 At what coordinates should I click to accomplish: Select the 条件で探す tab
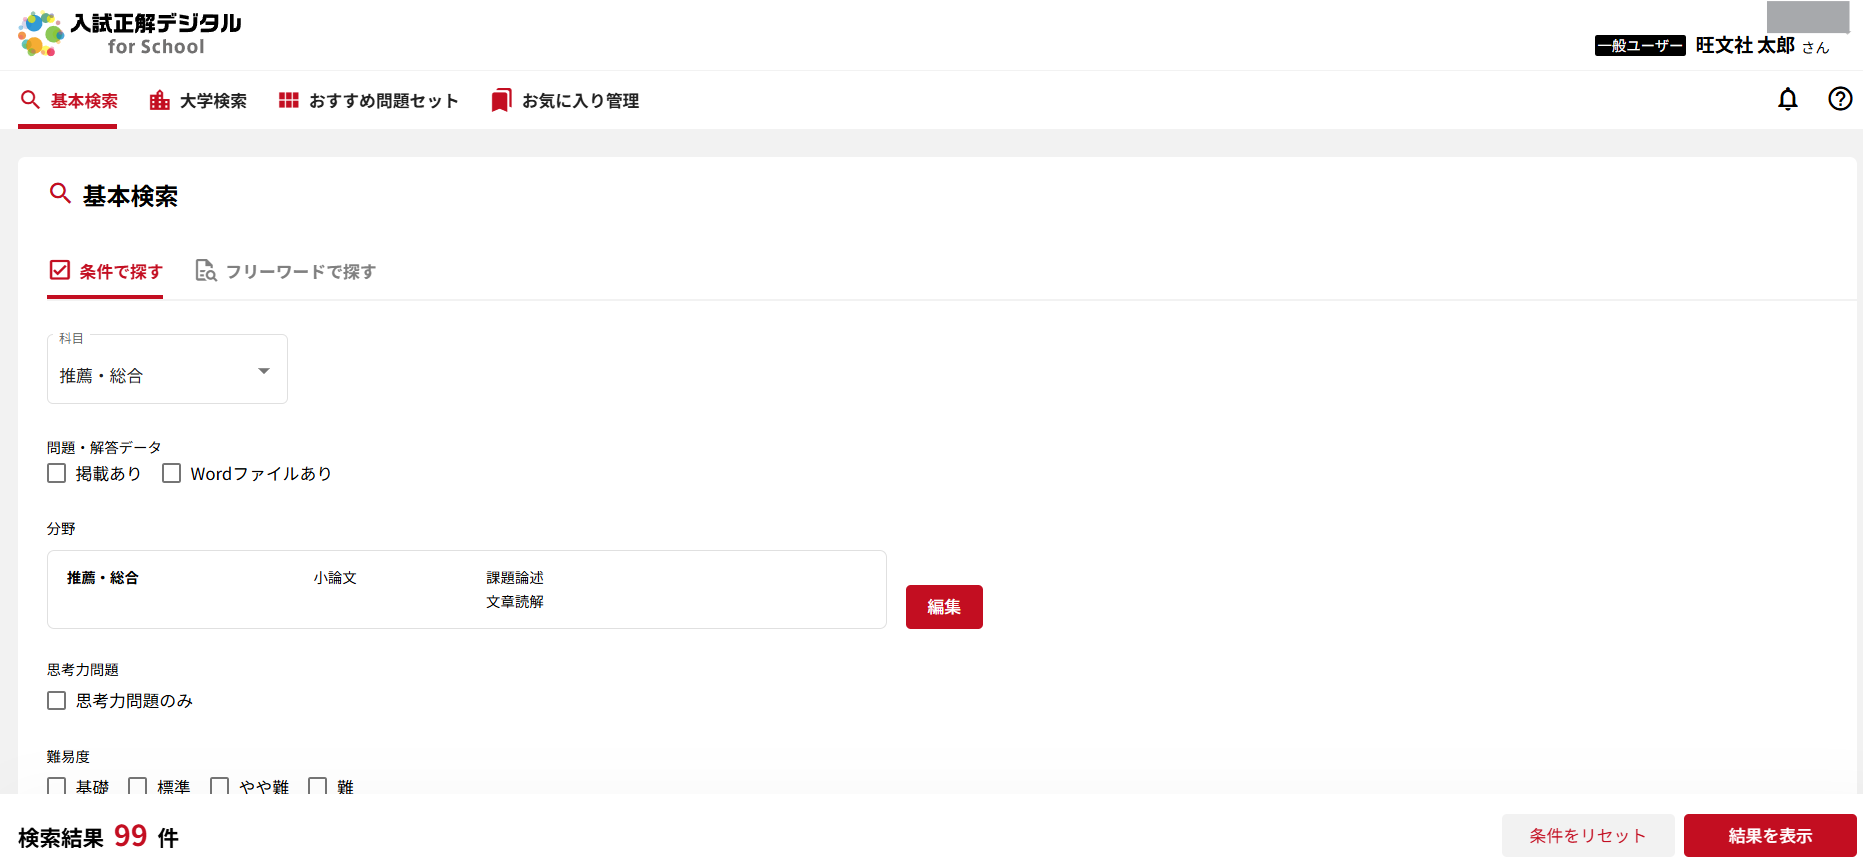105,271
